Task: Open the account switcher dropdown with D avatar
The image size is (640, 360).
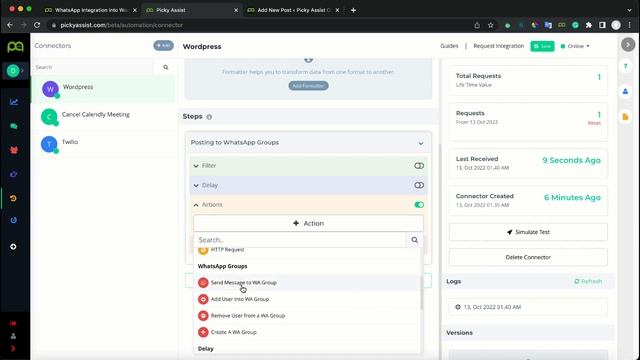Action: coord(15,71)
